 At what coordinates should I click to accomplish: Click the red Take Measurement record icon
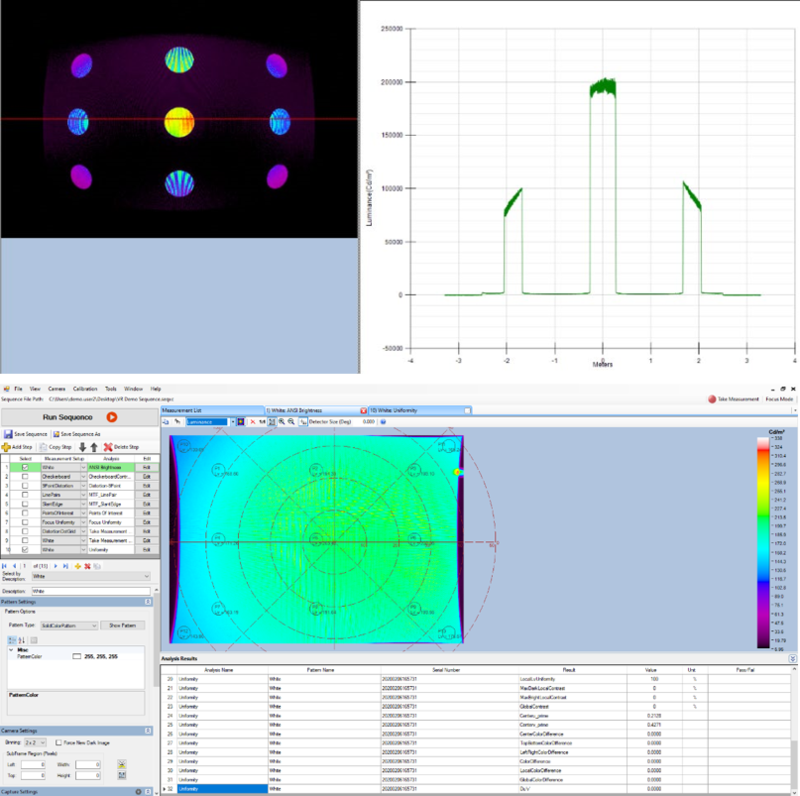click(712, 399)
